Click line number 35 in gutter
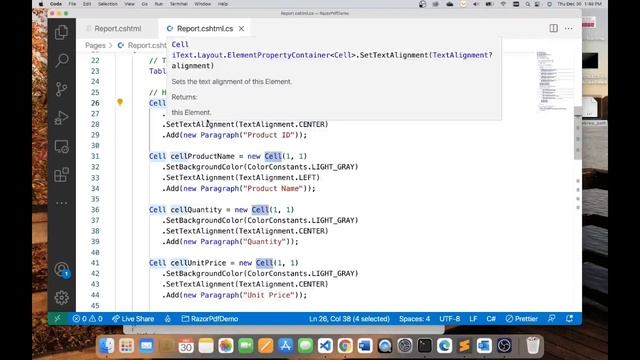The height and width of the screenshot is (360, 640). (x=95, y=199)
